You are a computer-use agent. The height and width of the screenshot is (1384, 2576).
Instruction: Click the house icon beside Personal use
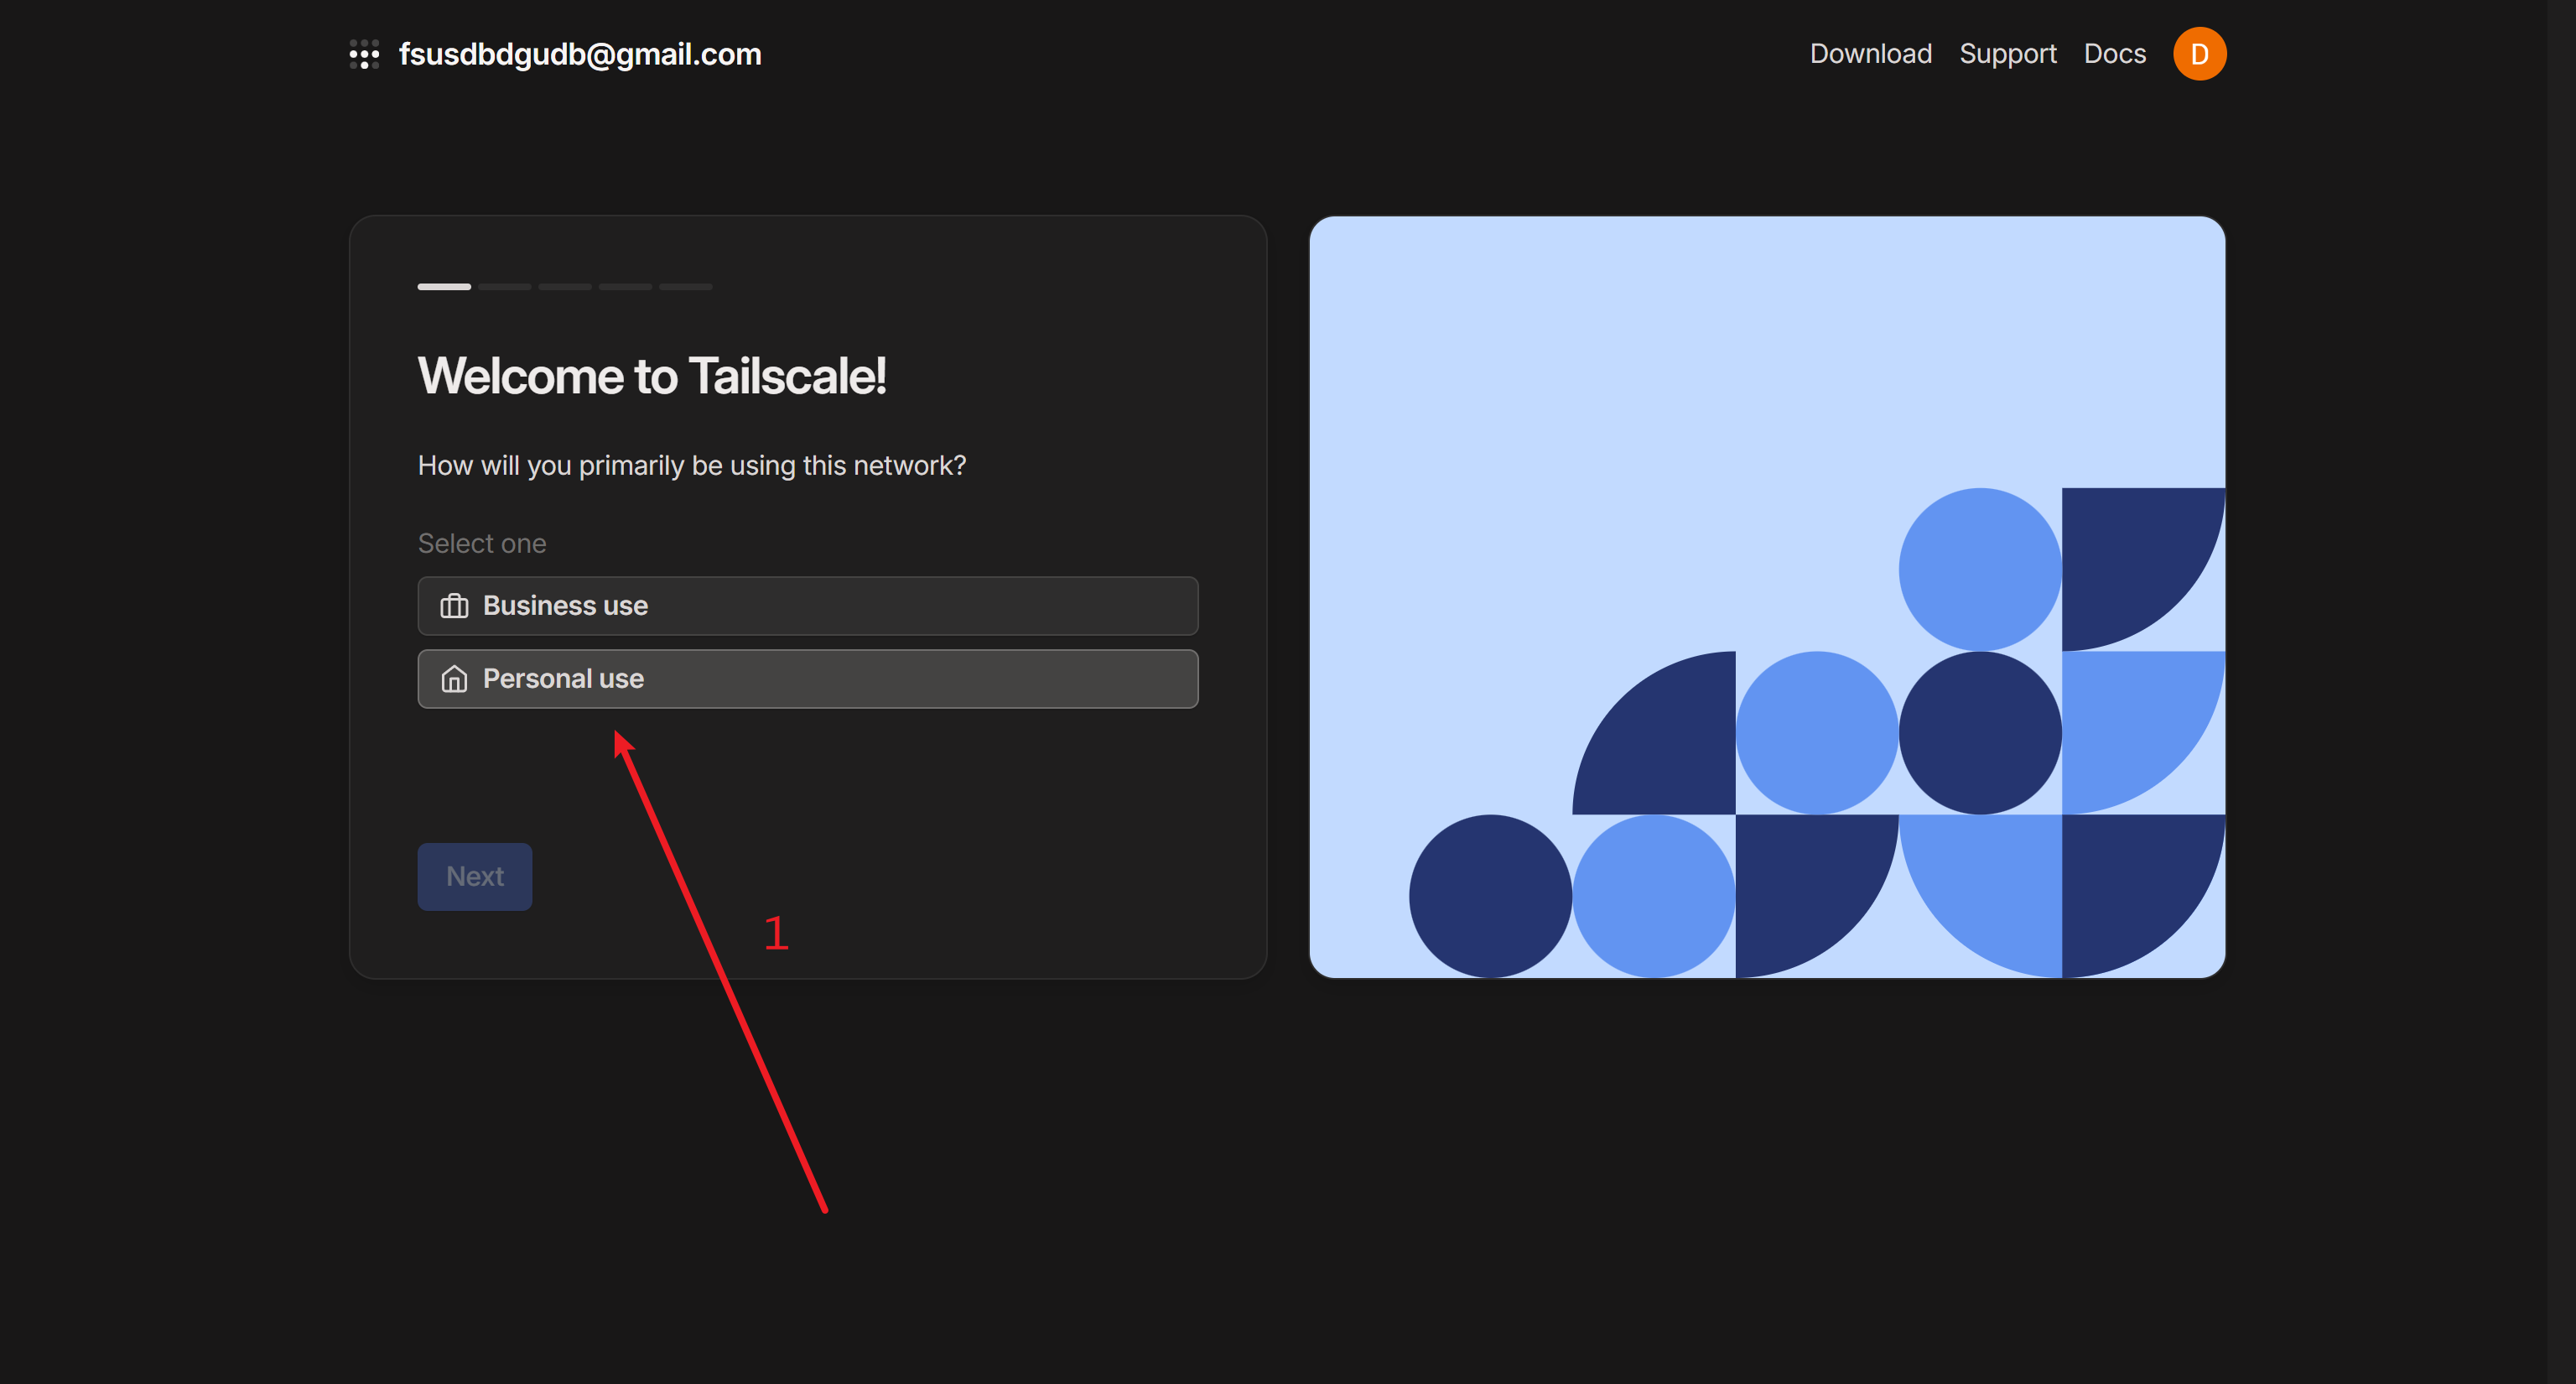[454, 679]
